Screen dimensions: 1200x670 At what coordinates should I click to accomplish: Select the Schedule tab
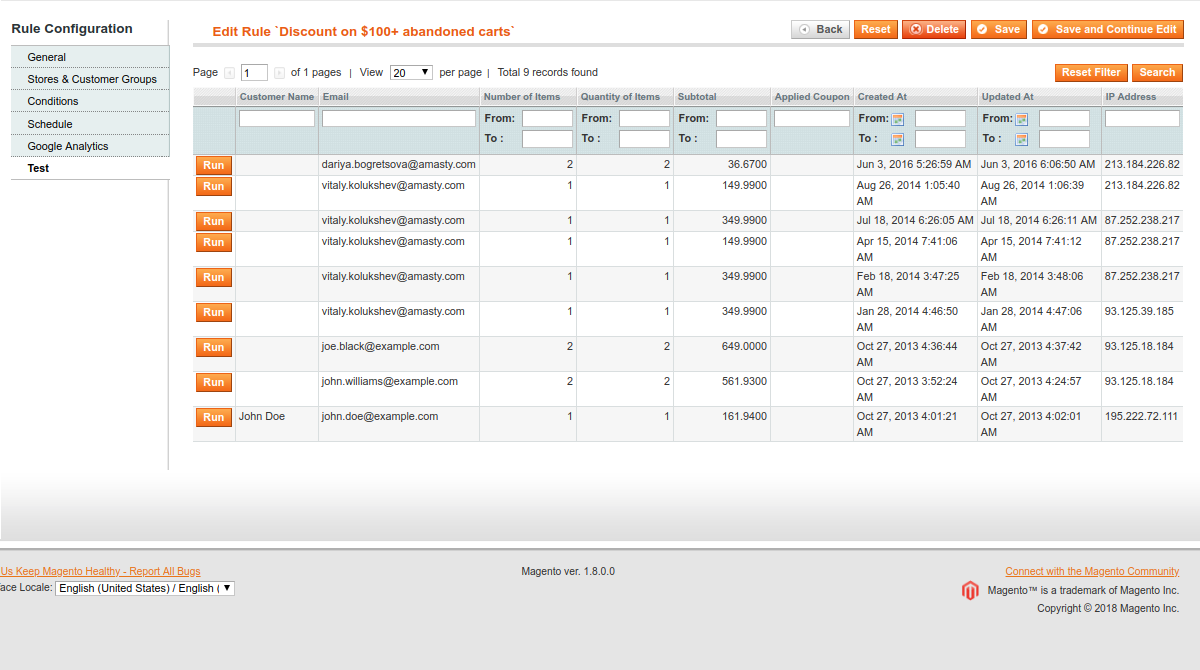tap(50, 124)
